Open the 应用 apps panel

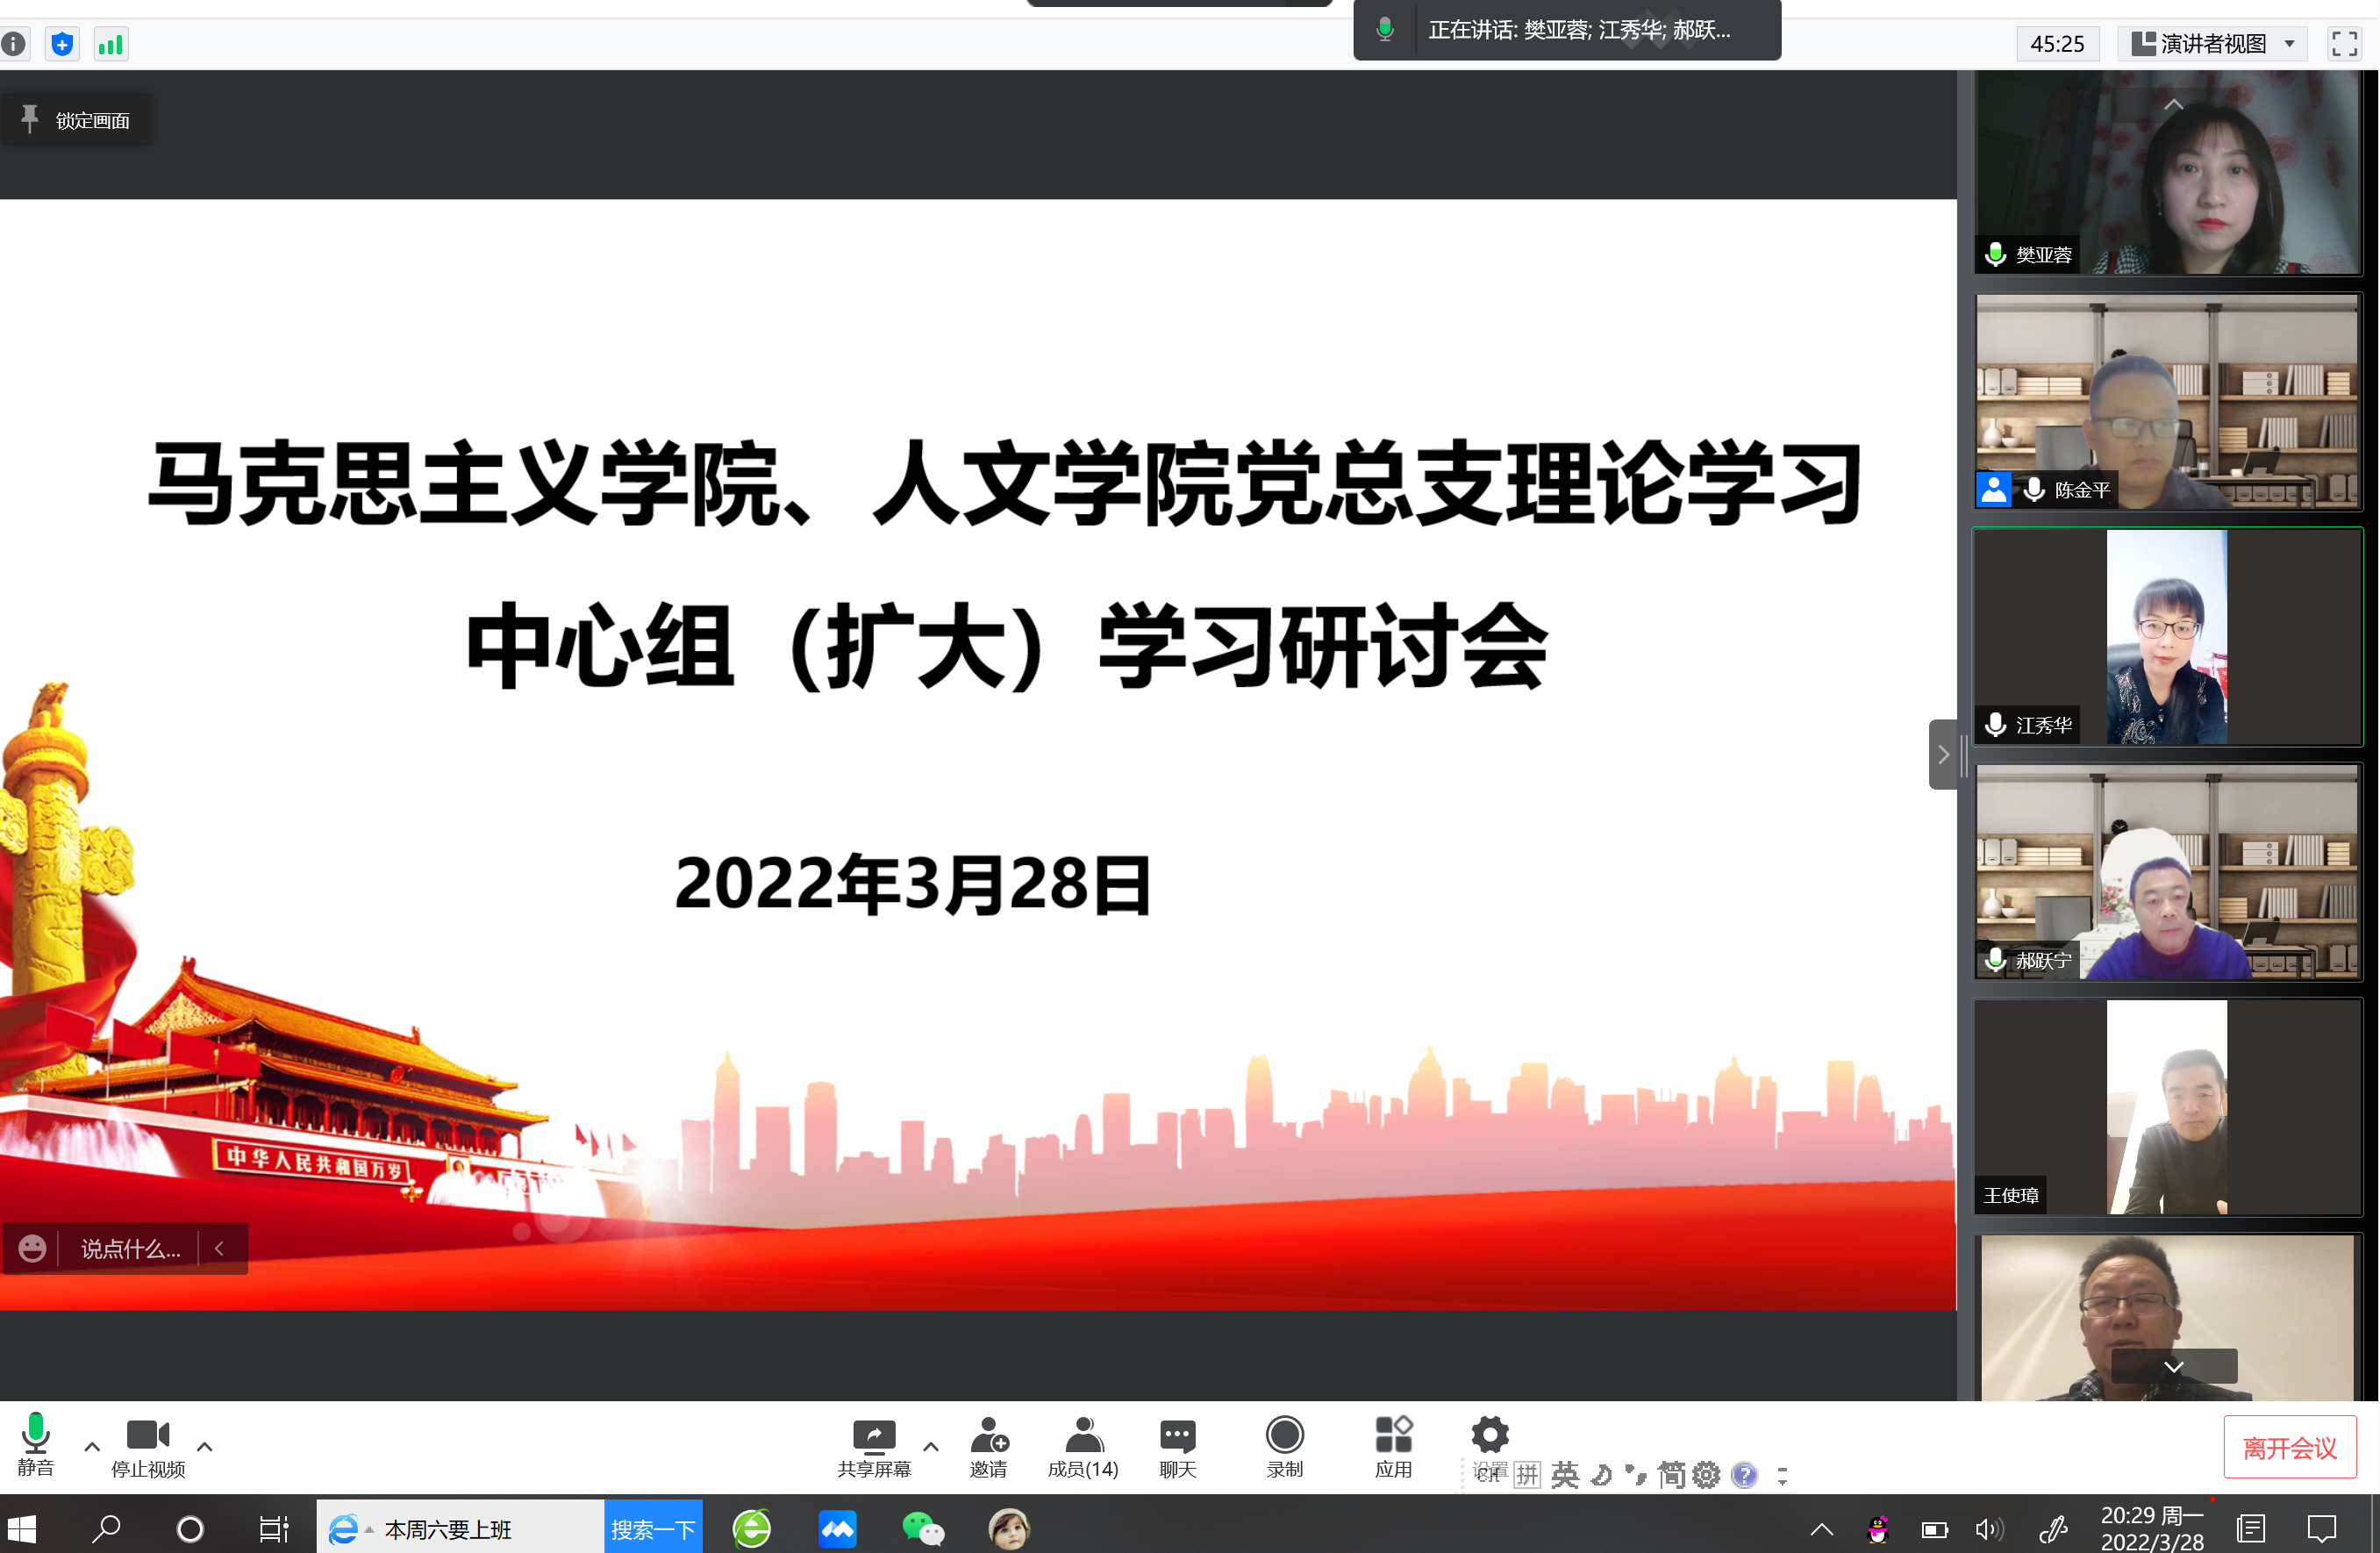click(x=1392, y=1445)
